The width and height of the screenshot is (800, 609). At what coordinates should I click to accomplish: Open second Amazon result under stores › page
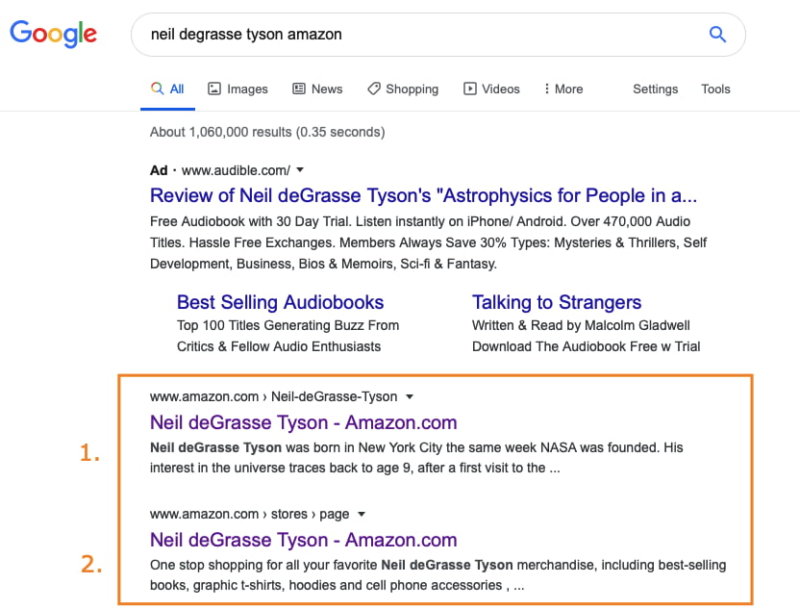pyautogui.click(x=303, y=540)
